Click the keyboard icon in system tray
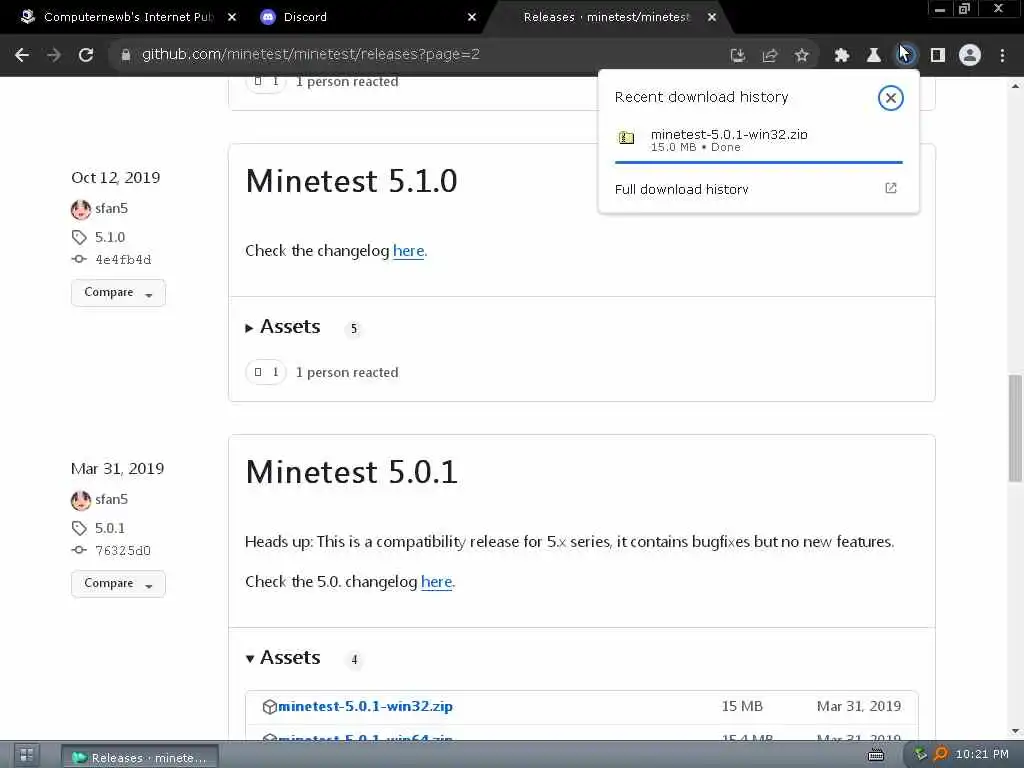1024x768 pixels. pos(876,756)
